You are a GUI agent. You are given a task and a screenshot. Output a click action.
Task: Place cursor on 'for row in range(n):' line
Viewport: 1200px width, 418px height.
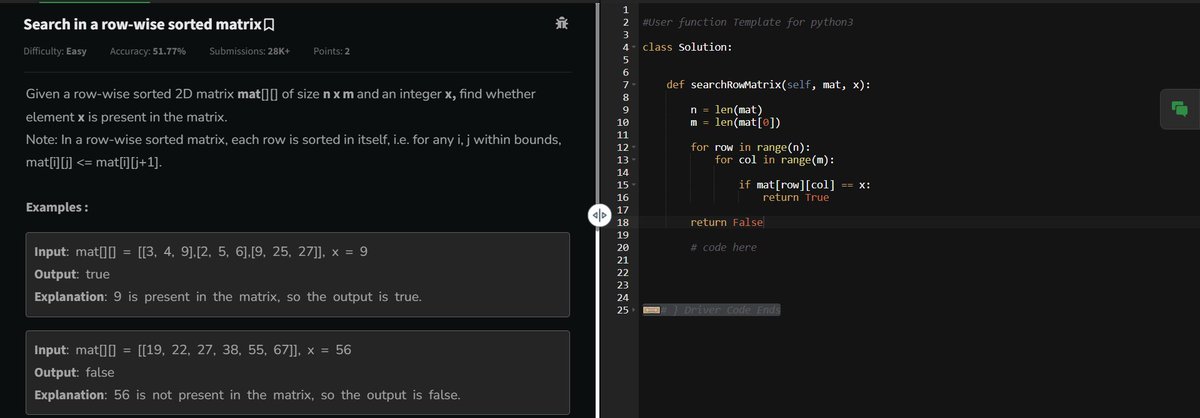coord(753,147)
